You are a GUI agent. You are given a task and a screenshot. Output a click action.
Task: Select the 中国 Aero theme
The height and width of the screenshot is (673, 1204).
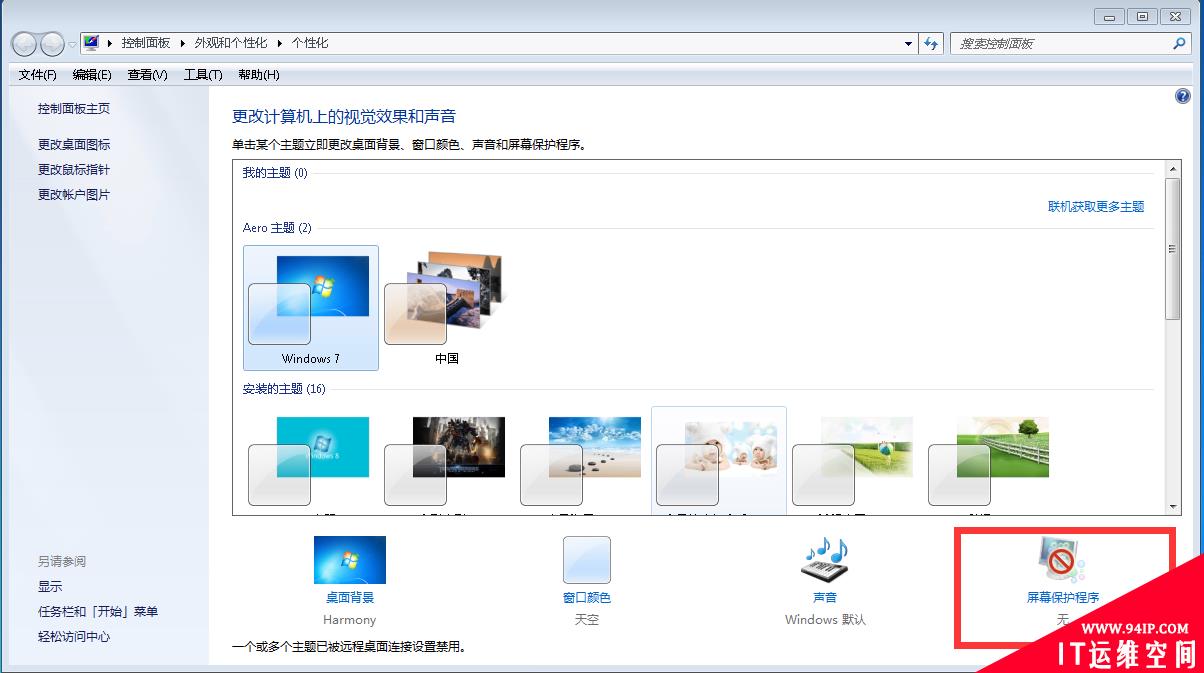click(447, 308)
